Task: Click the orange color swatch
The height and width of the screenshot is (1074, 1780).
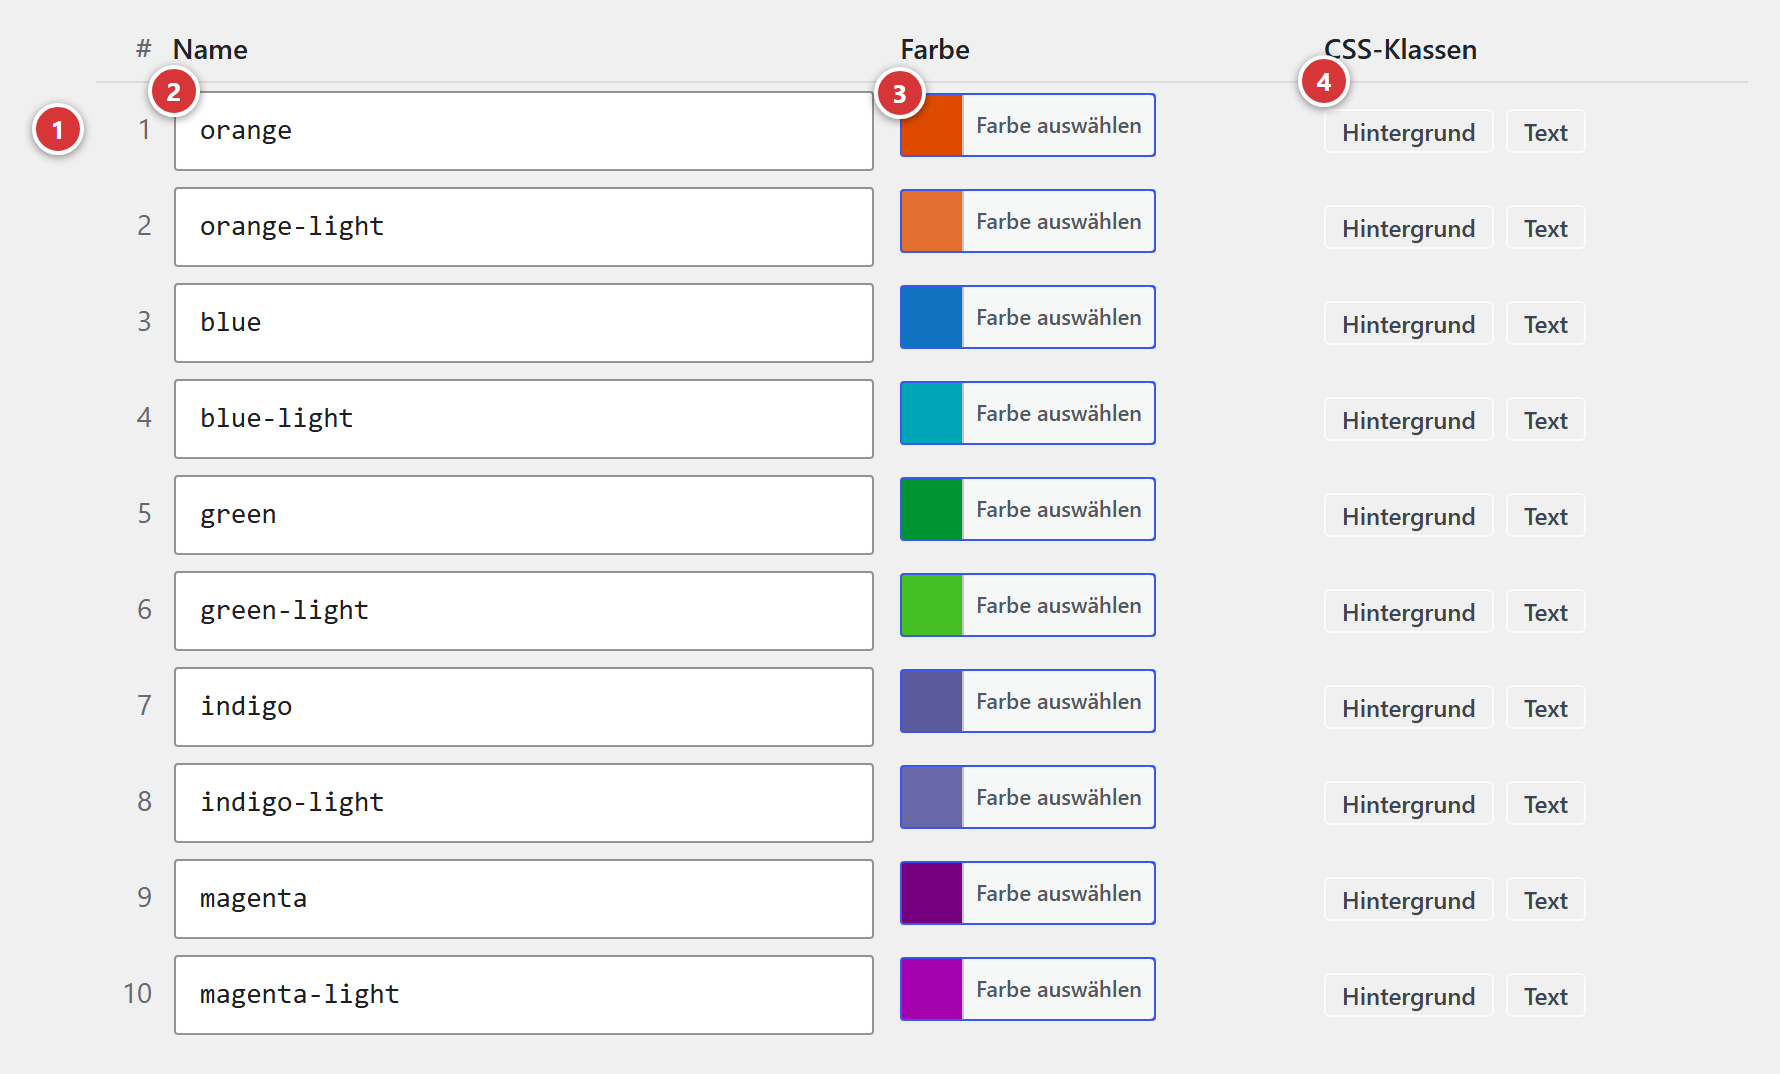Action: coord(932,125)
